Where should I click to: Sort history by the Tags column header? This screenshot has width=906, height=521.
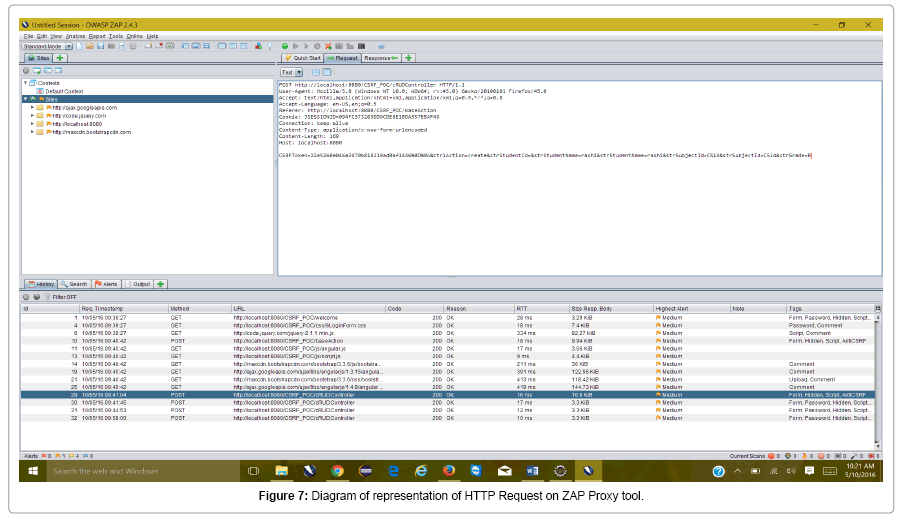pyautogui.click(x=831, y=308)
